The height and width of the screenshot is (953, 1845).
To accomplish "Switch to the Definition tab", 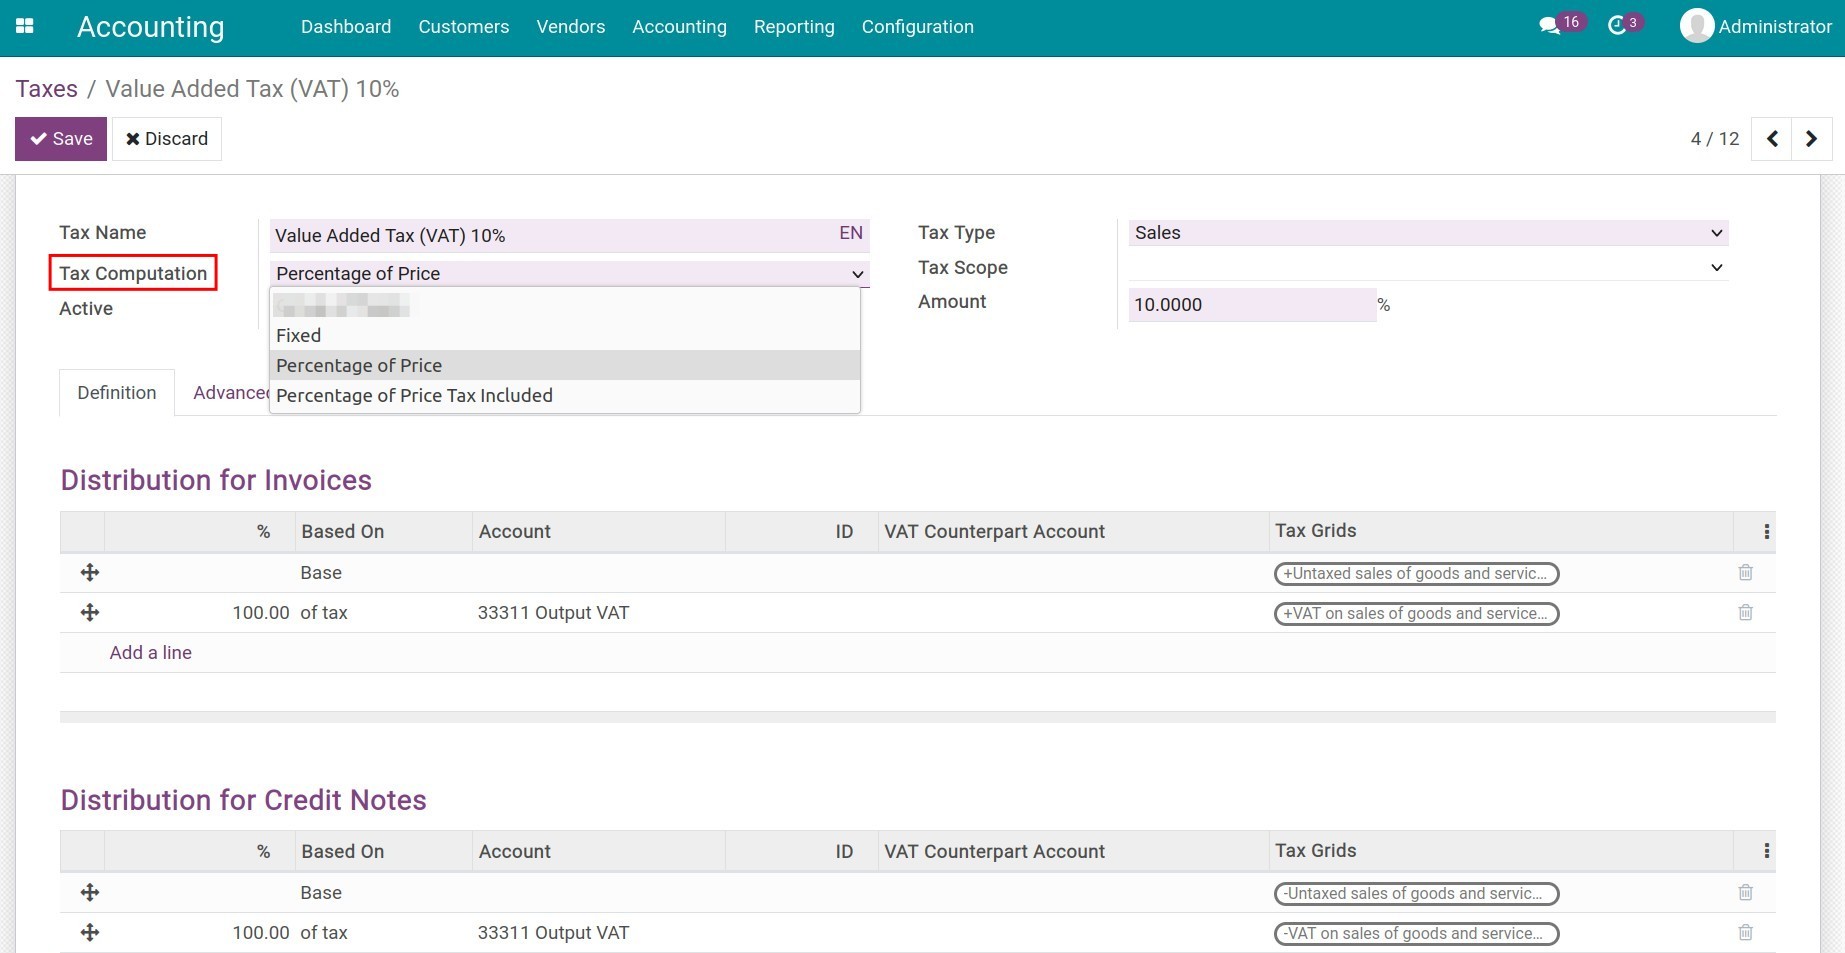I will coord(117,393).
